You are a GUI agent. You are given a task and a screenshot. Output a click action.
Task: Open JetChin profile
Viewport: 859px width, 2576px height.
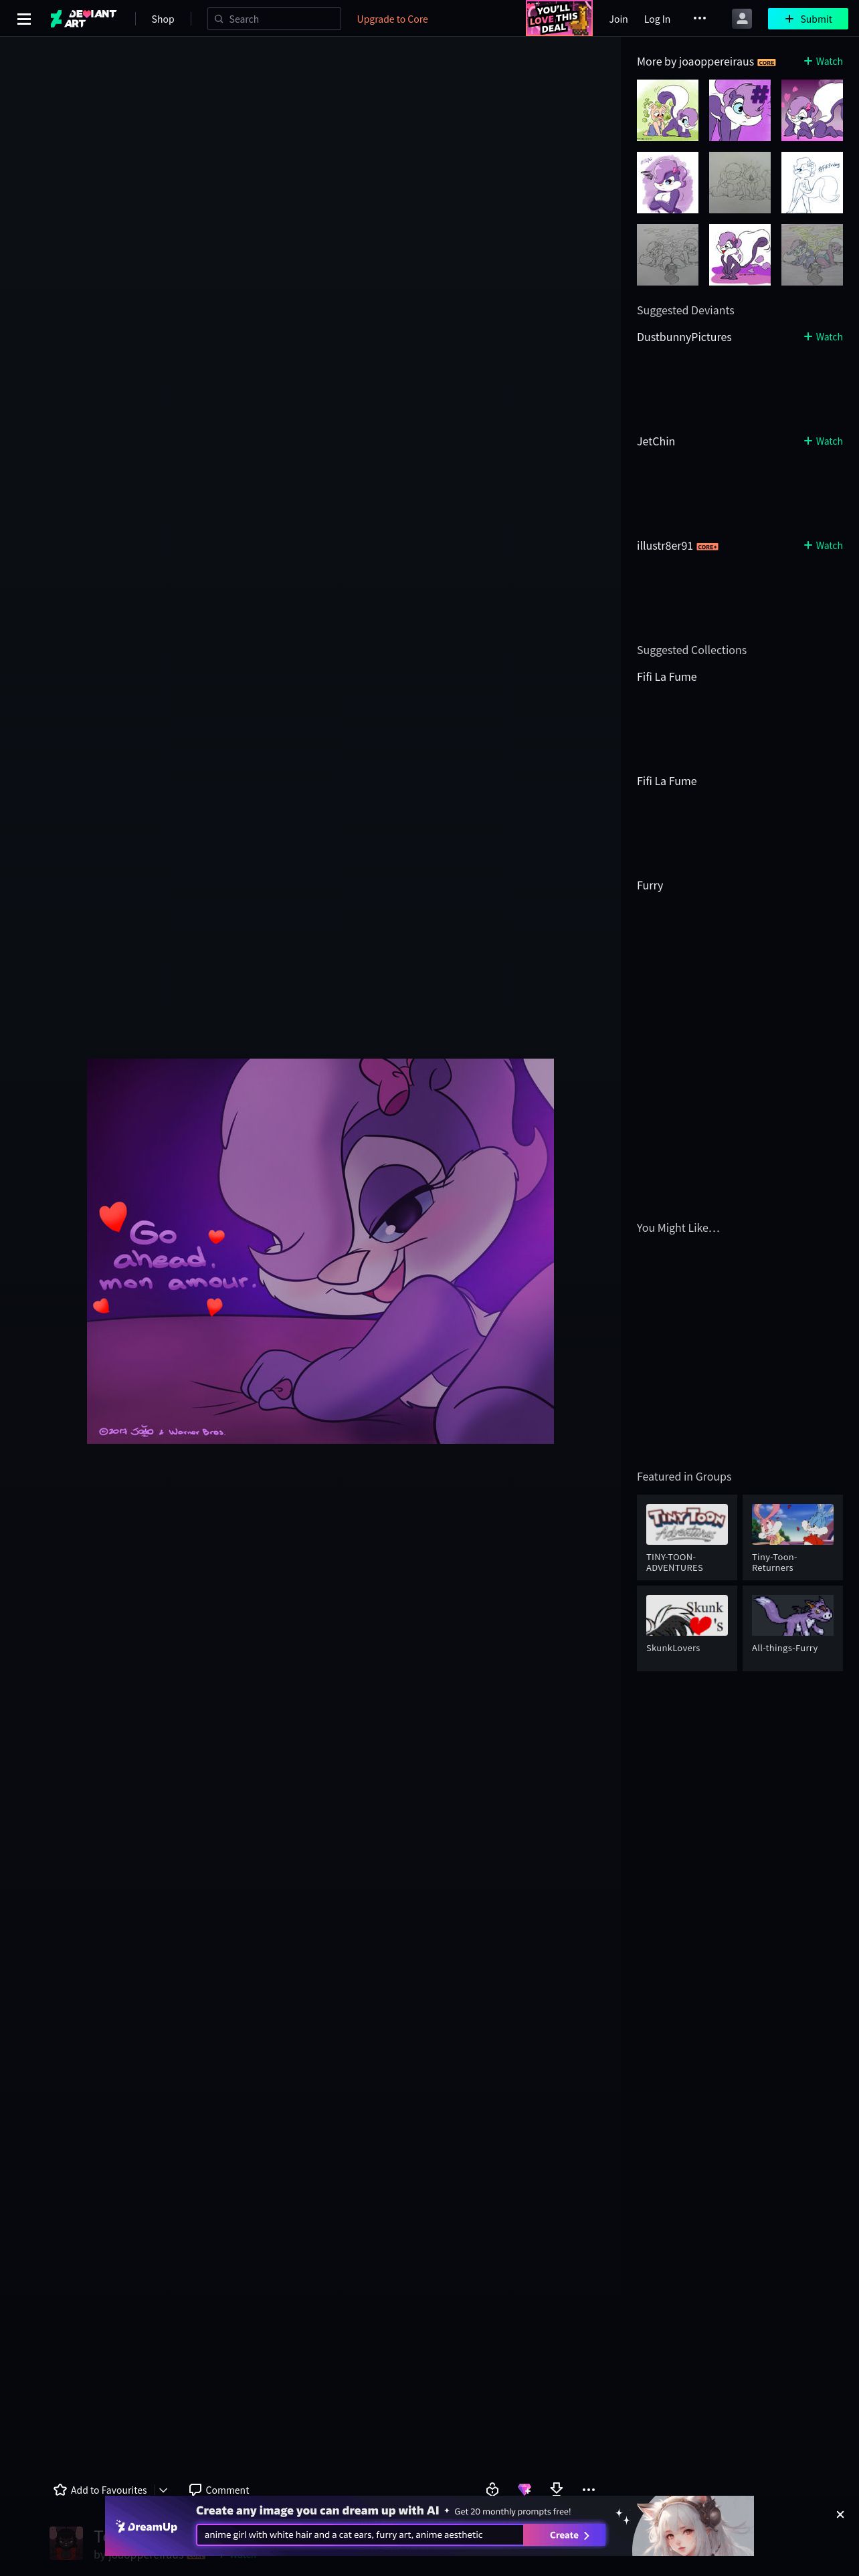656,441
